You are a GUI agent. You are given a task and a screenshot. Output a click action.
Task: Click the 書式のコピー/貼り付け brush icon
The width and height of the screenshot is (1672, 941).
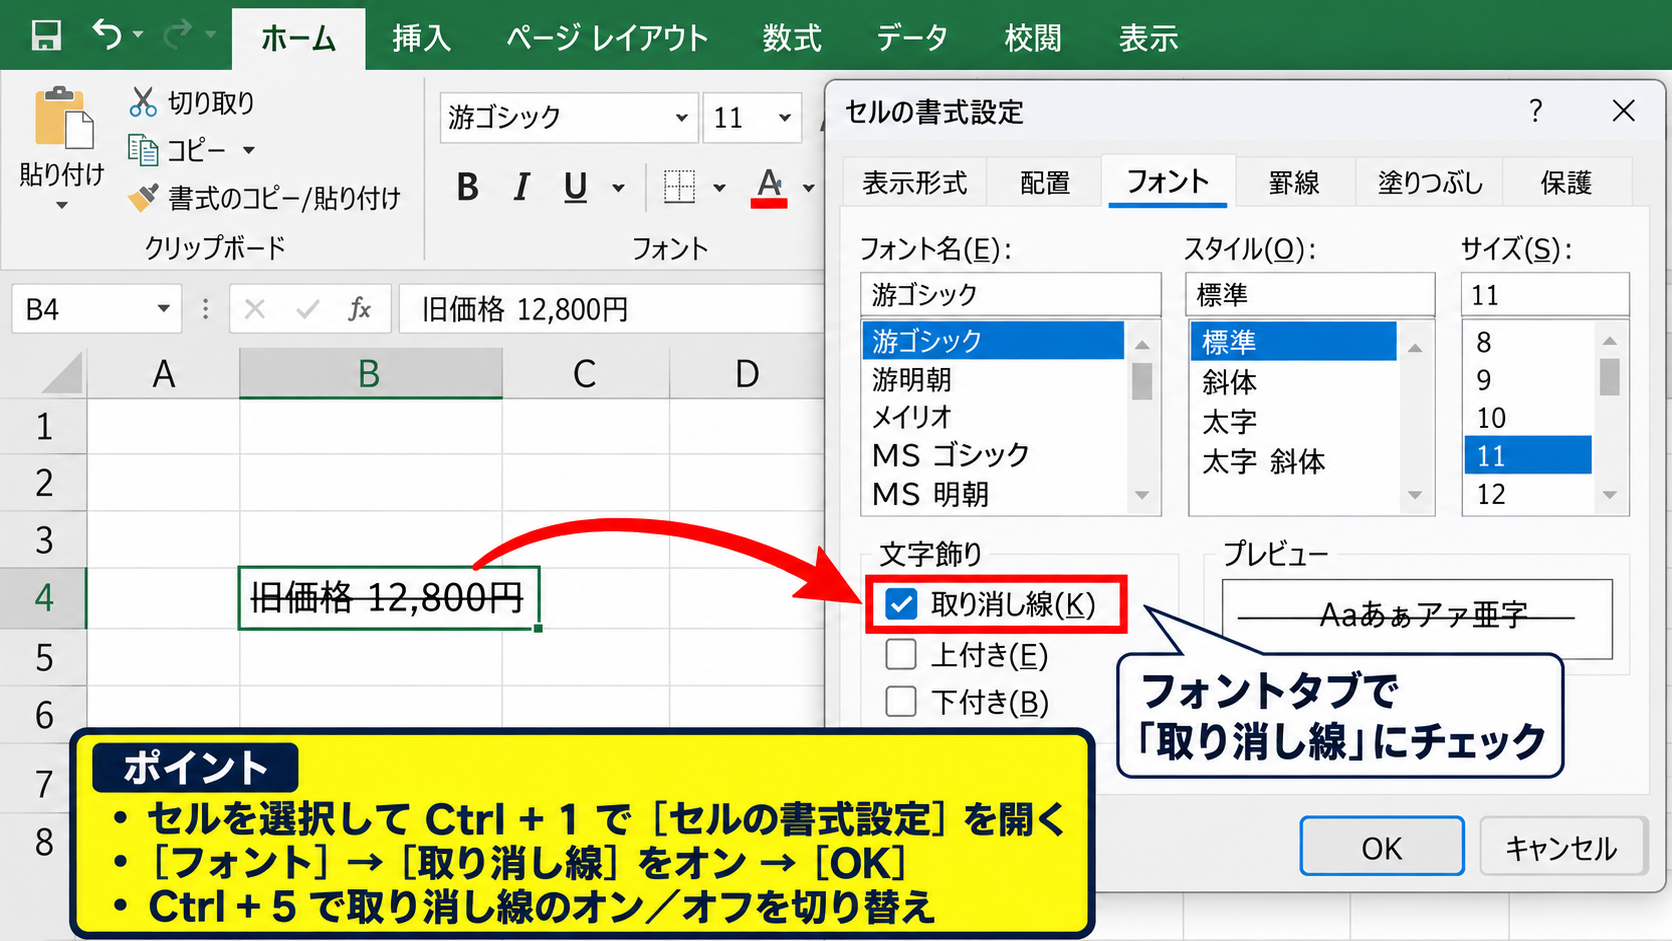coord(143,198)
